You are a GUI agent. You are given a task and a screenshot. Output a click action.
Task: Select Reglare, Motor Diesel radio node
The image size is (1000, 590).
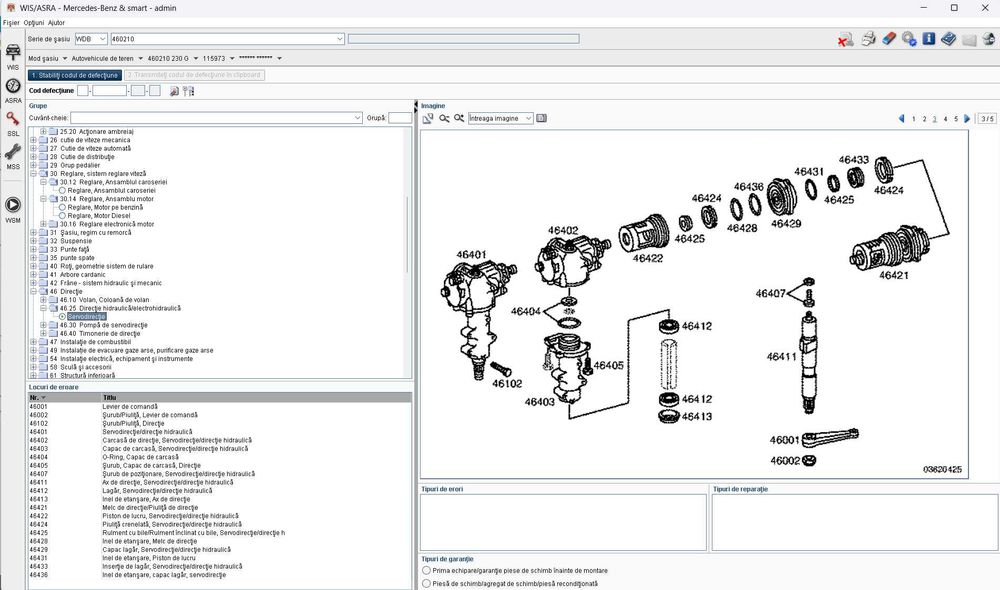[62, 216]
